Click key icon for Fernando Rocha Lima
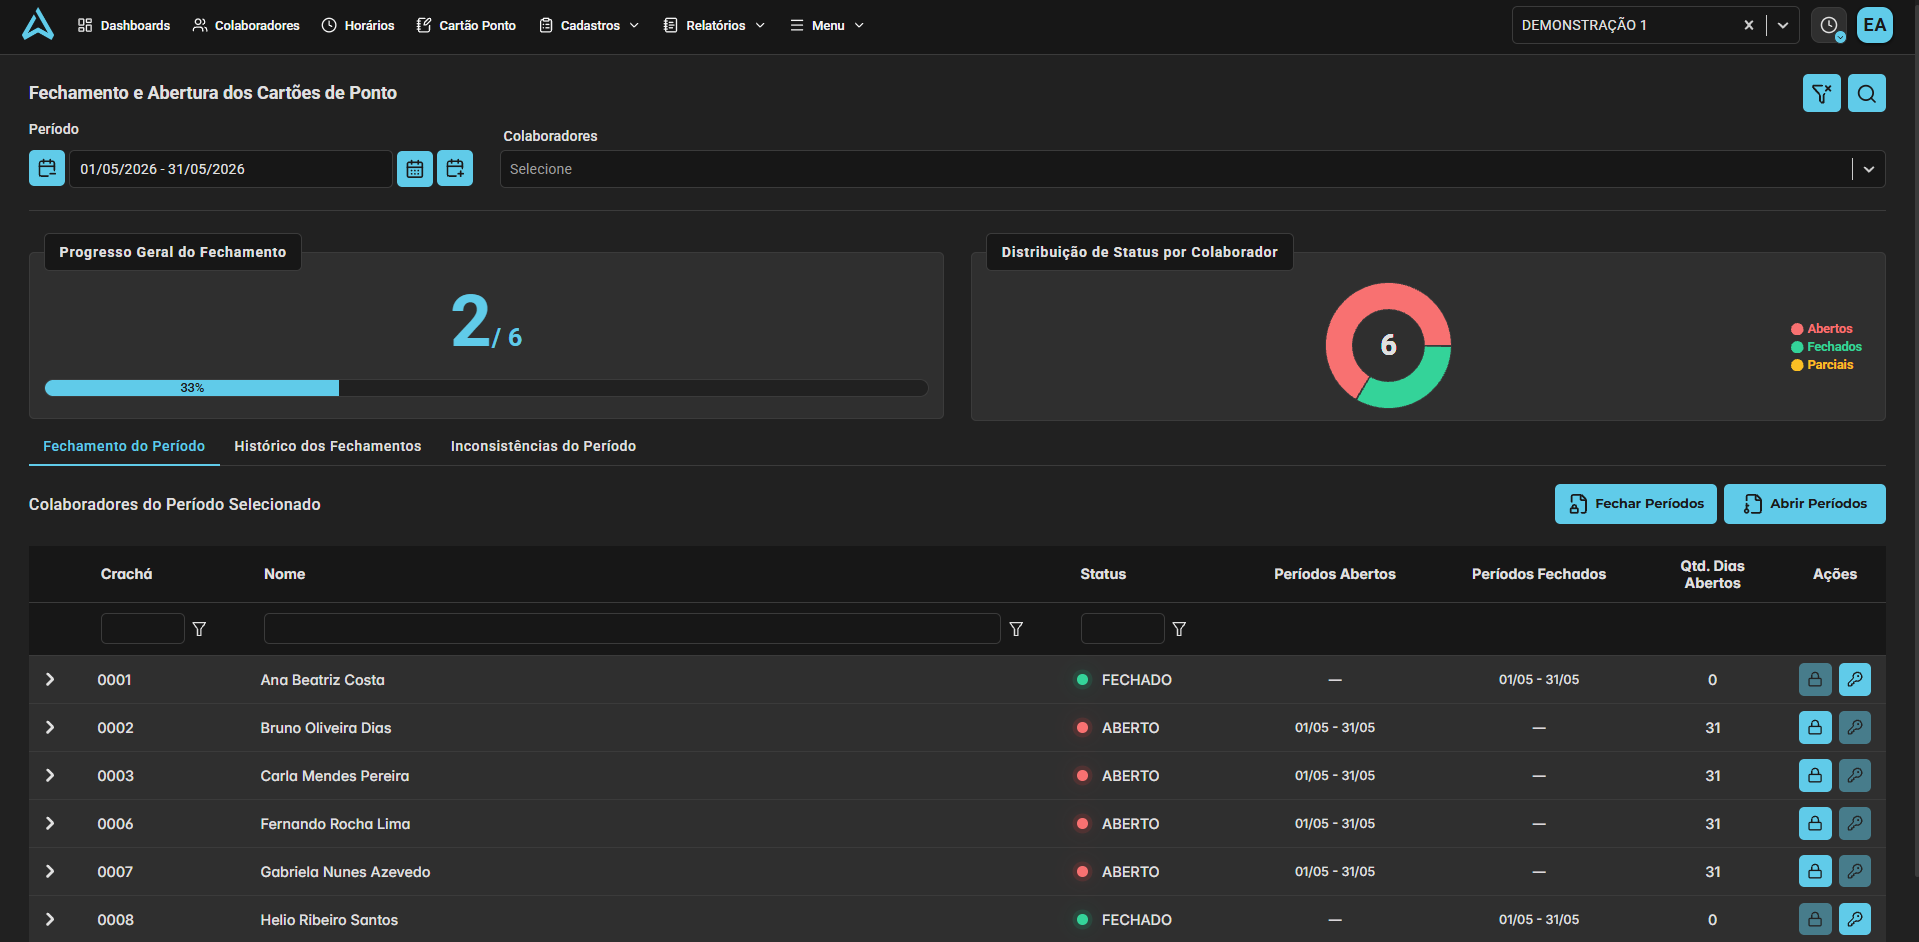This screenshot has height=942, width=1919. [x=1855, y=823]
